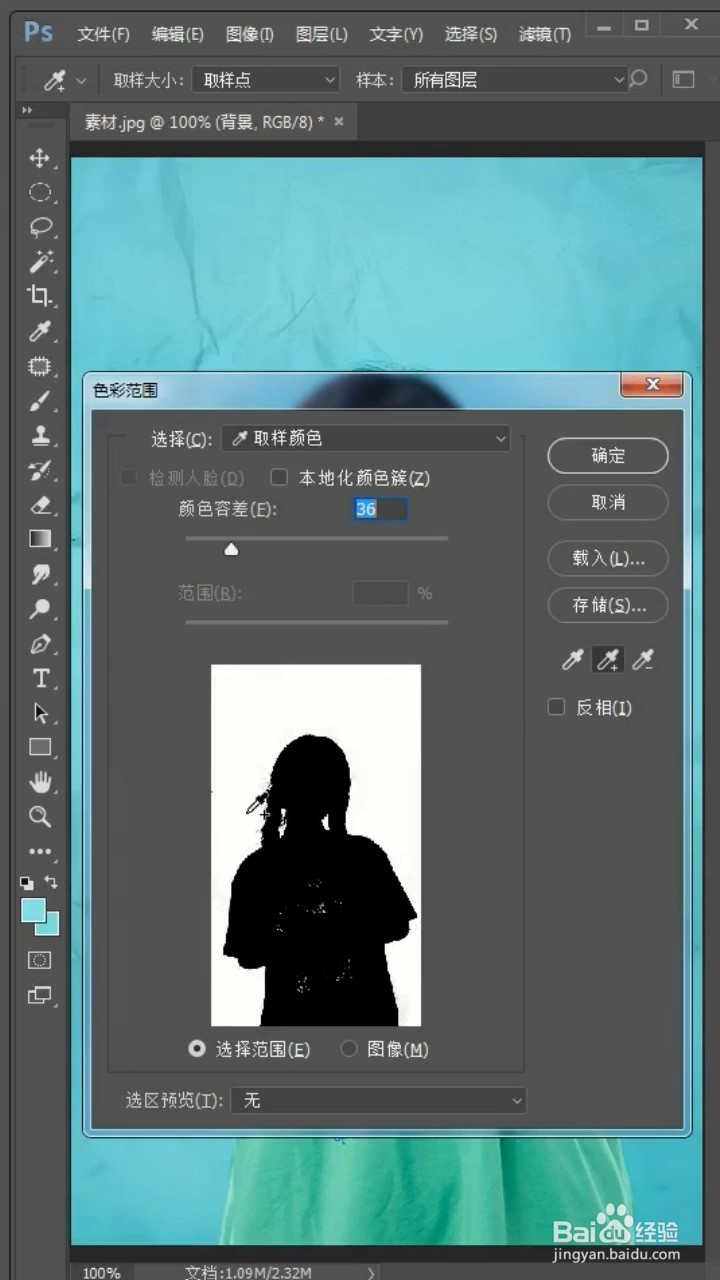This screenshot has height=1280, width=720.
Task: Pick the plain Eyedropper in Color Range
Action: [x=573, y=659]
